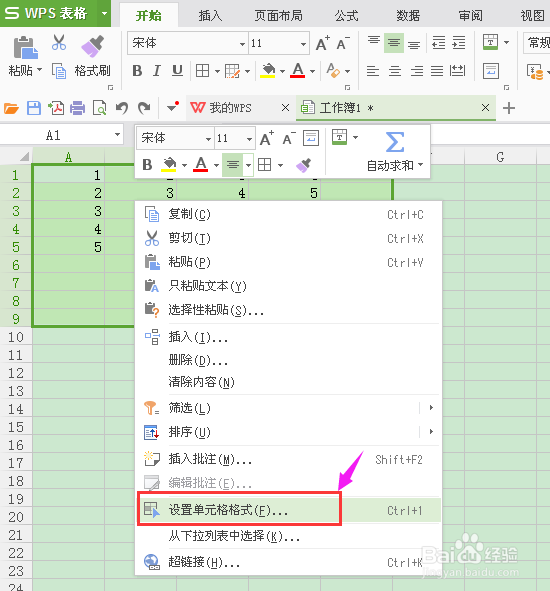The image size is (550, 591).
Task: Click the Cut scissors icon in ribbon
Action: 59,43
